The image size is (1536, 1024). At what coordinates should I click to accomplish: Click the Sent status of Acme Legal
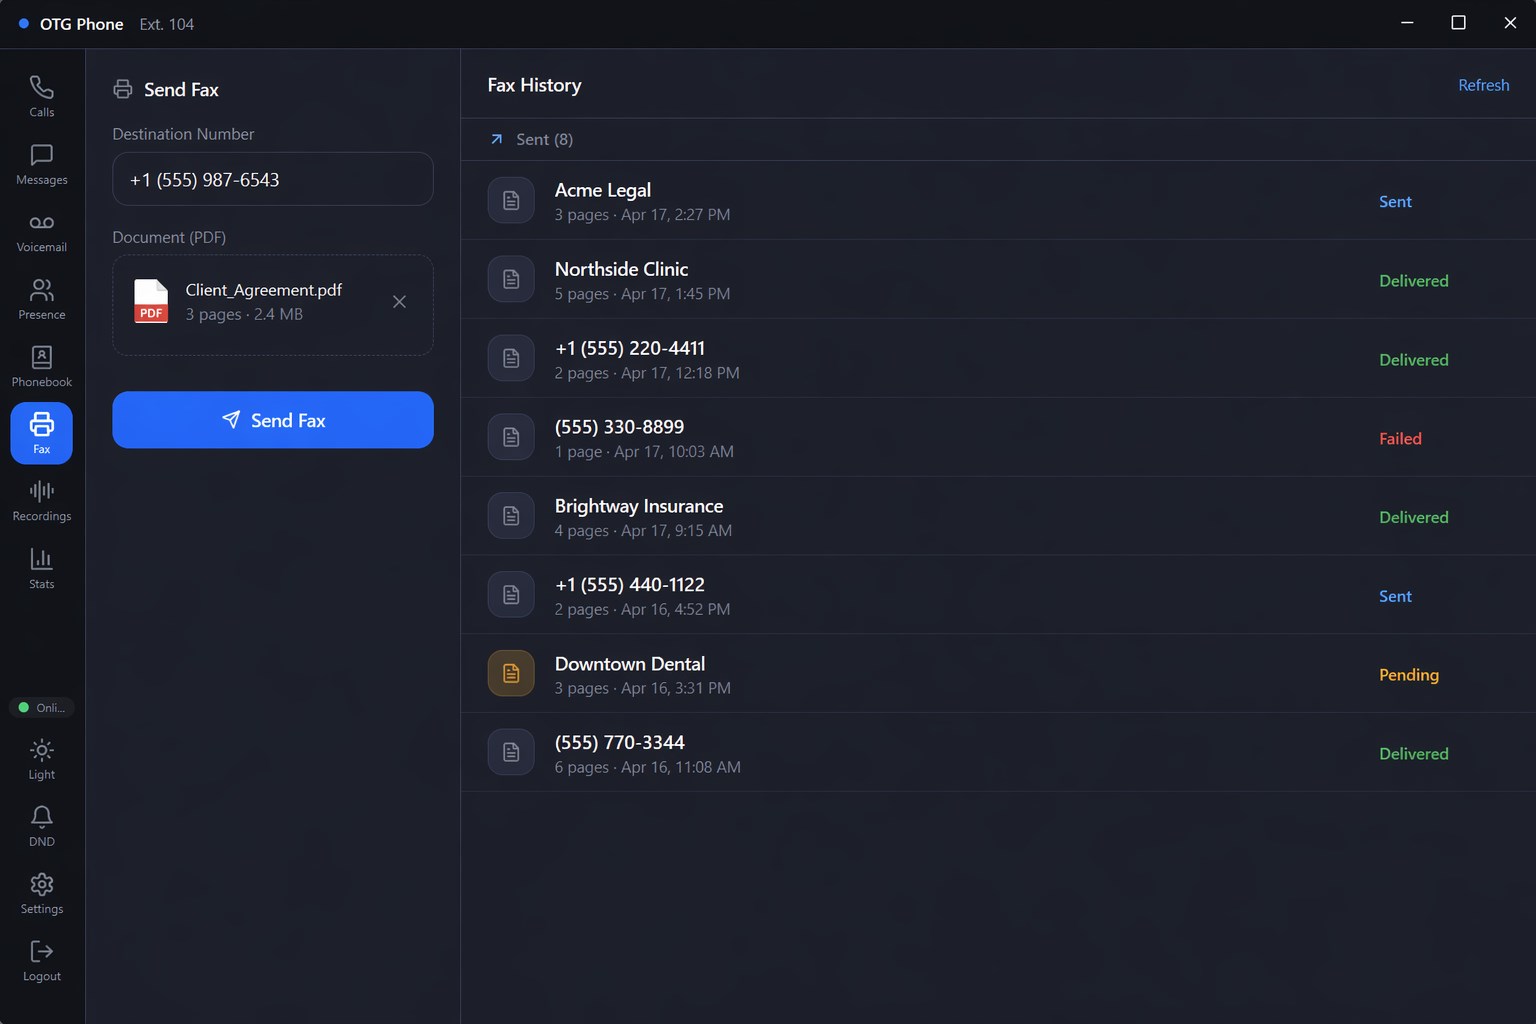(1395, 201)
